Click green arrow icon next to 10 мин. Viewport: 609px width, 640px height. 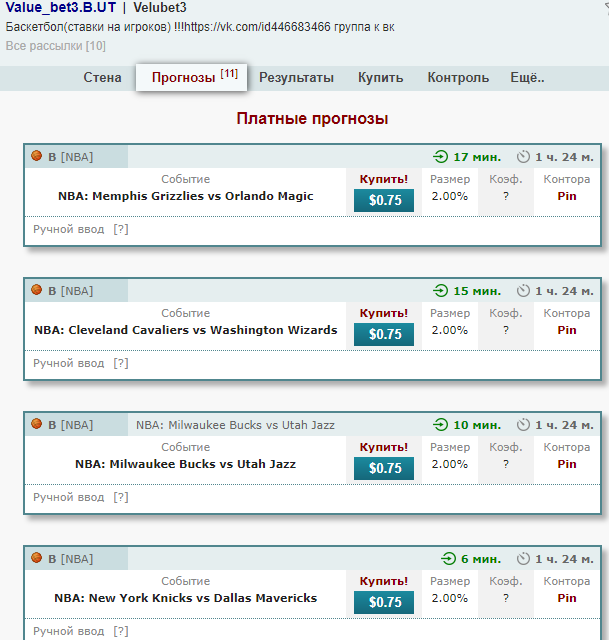440,424
